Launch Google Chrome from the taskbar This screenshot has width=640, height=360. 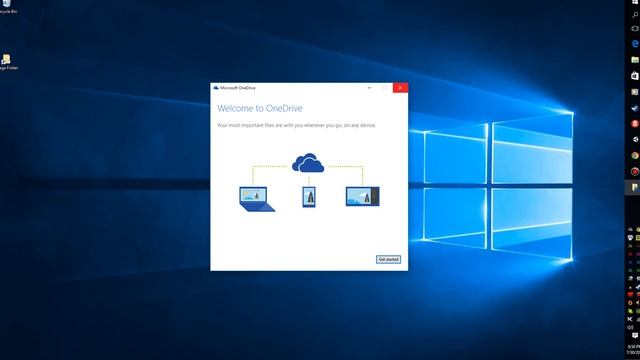point(635,156)
